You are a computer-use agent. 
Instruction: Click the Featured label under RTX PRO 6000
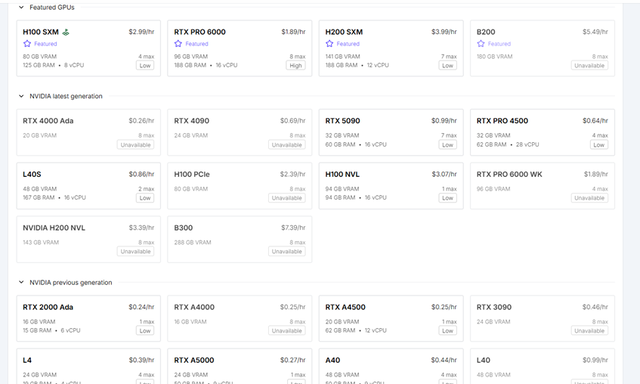197,44
